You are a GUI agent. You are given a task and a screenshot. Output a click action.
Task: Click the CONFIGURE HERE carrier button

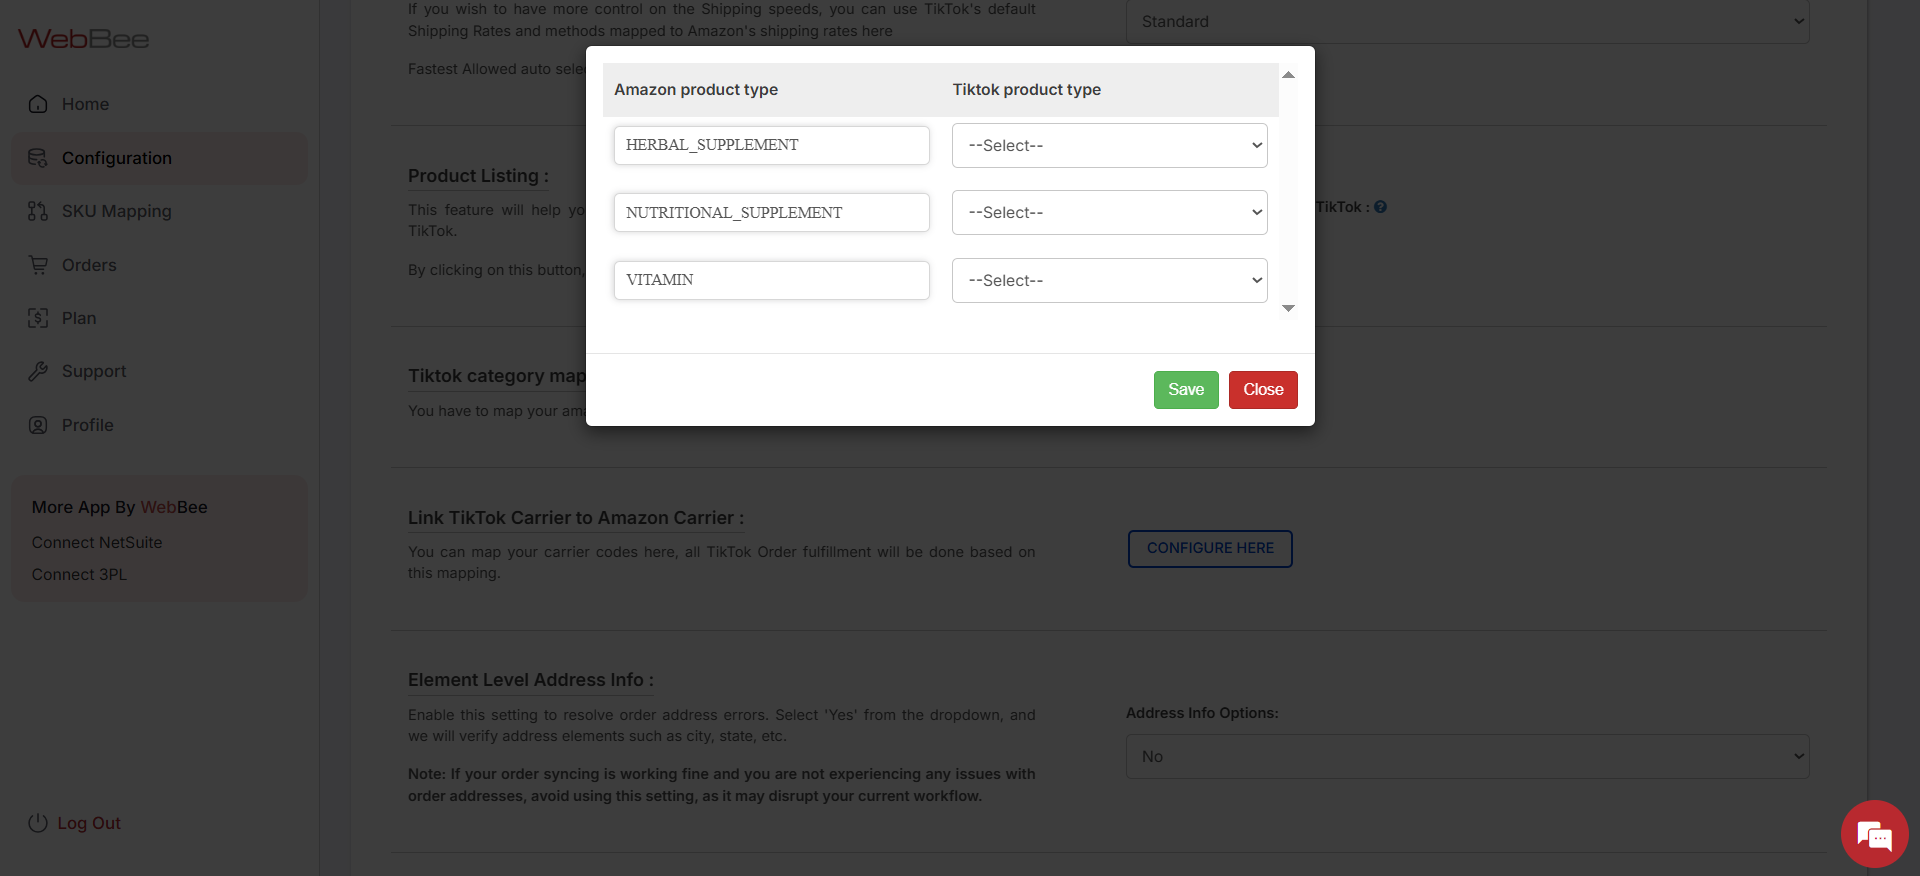tap(1209, 549)
